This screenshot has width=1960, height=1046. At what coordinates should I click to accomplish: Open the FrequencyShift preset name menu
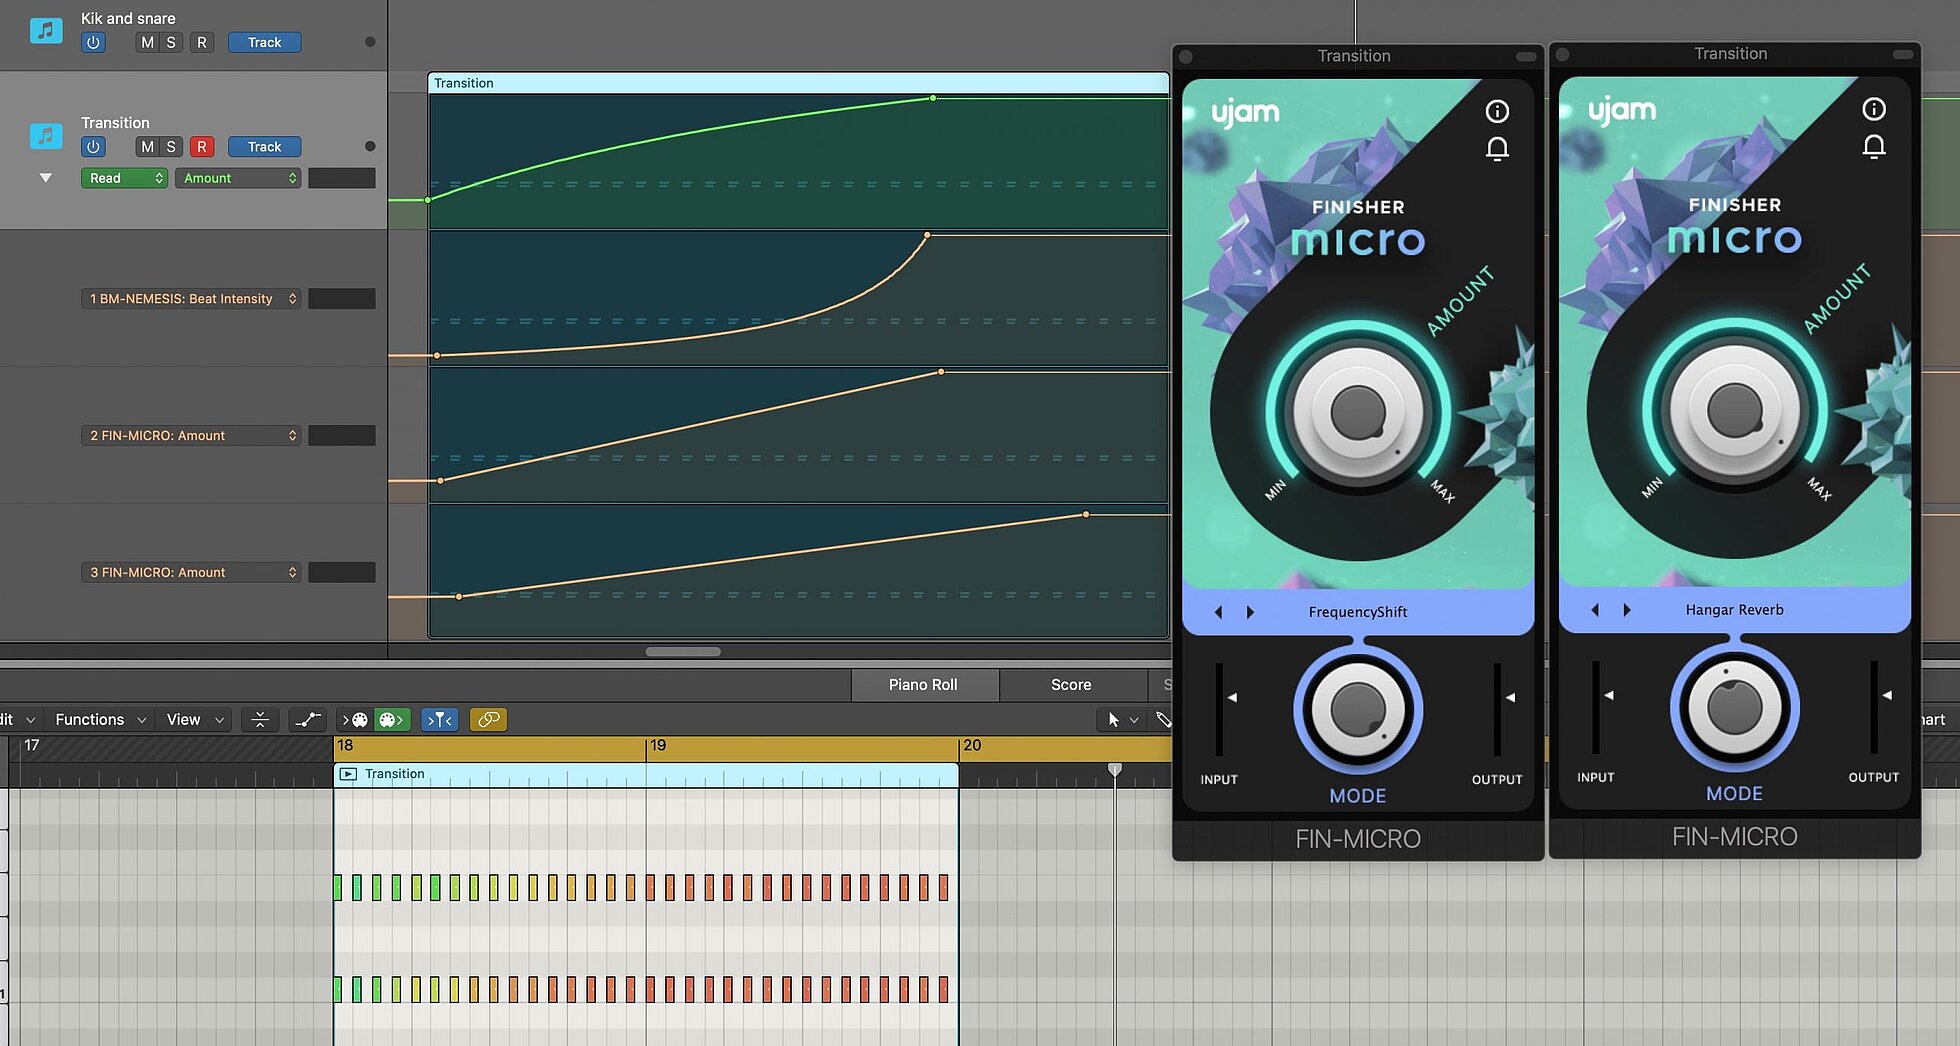(1358, 612)
